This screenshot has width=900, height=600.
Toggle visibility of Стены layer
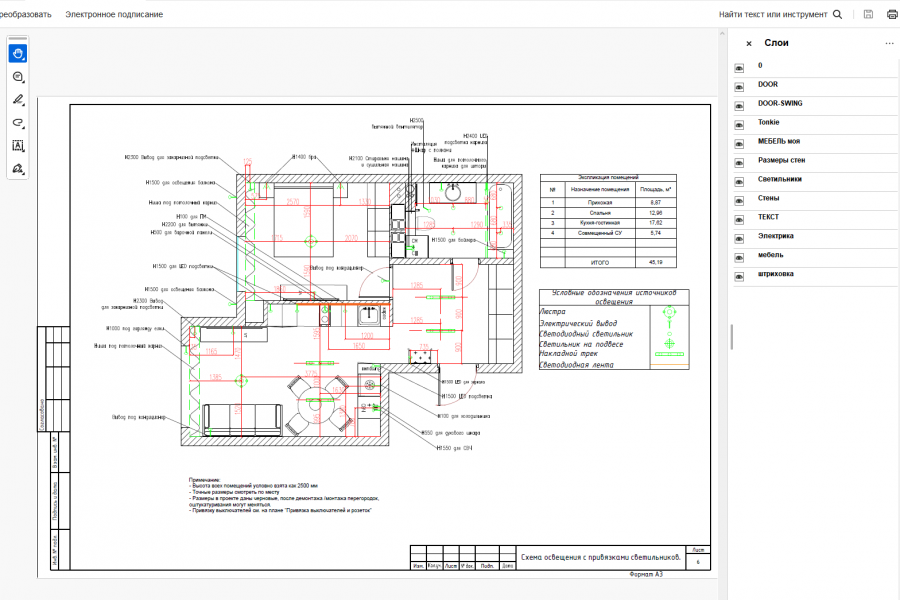tap(739, 201)
